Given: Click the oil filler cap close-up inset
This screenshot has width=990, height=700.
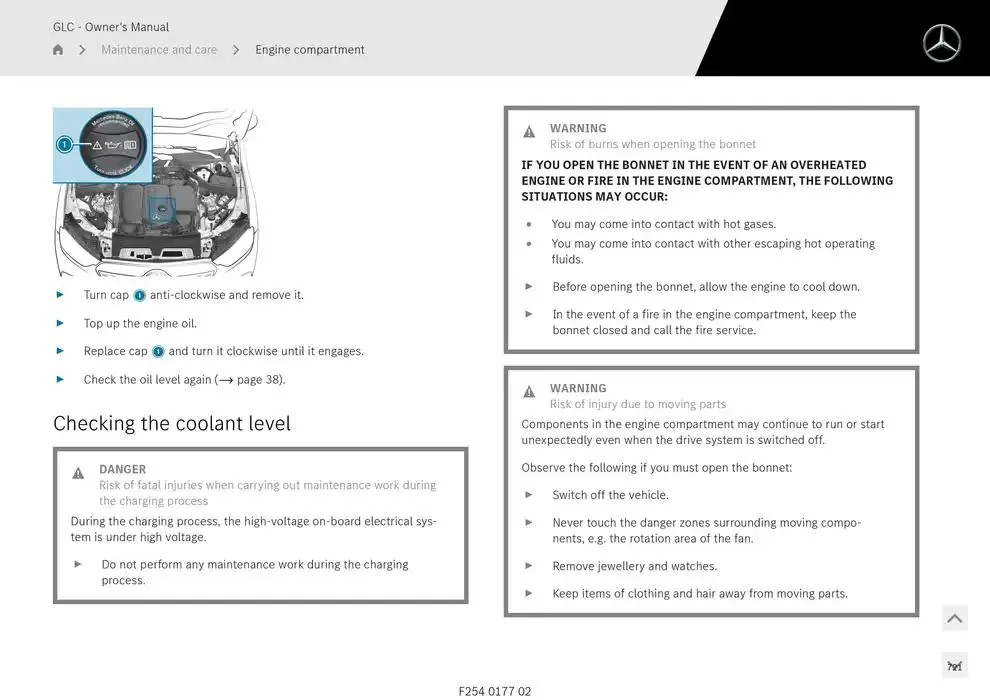Looking at the screenshot, I should point(103,145).
